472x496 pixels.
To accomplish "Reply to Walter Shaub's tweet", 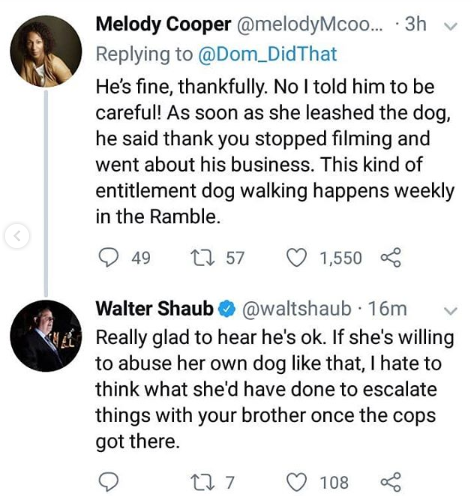I will pos(109,482).
